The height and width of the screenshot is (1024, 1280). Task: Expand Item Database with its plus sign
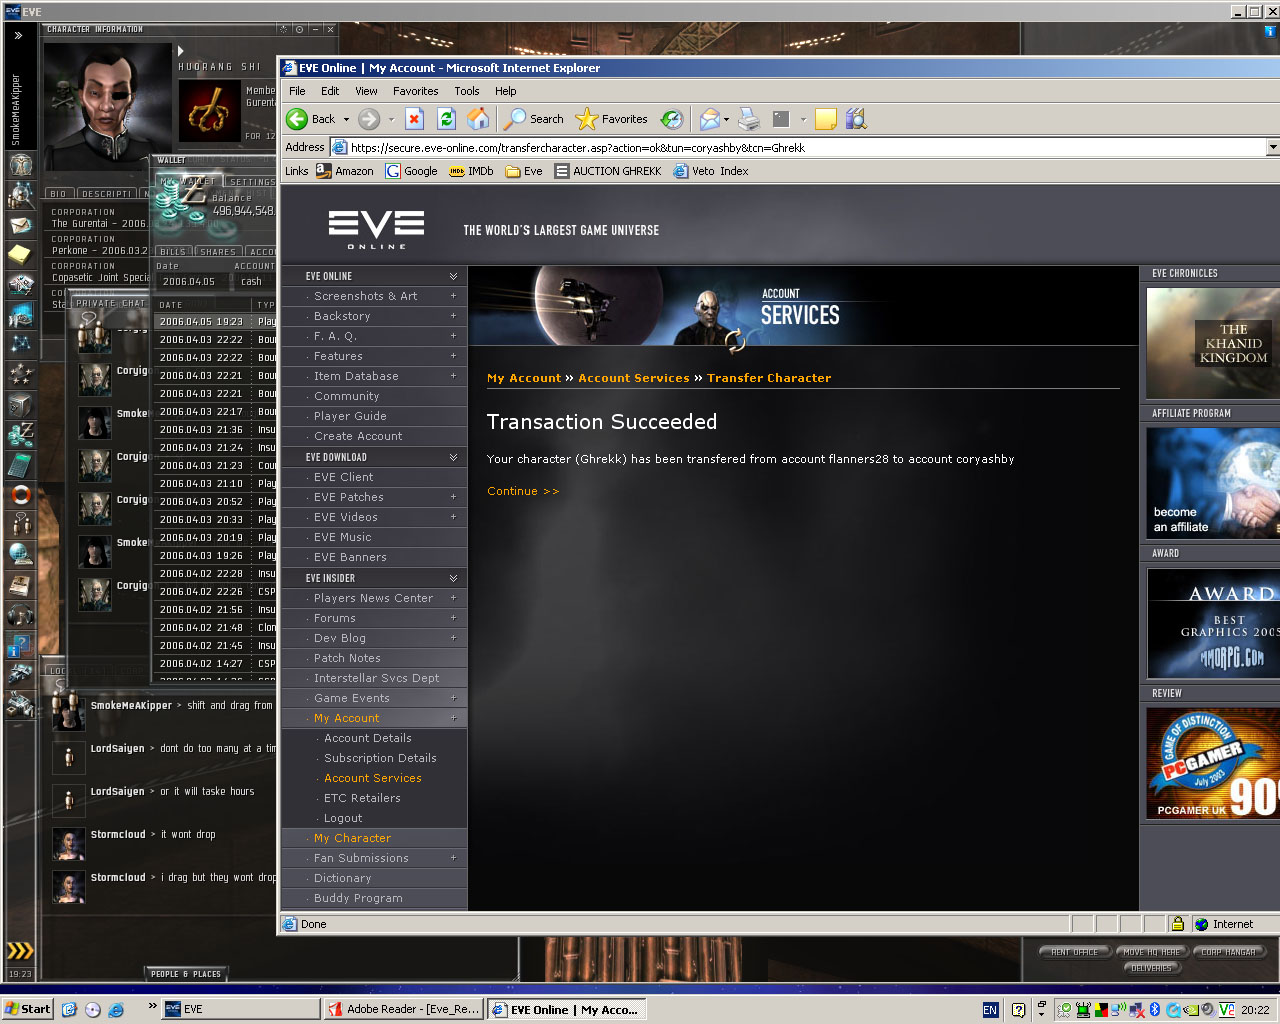(453, 376)
